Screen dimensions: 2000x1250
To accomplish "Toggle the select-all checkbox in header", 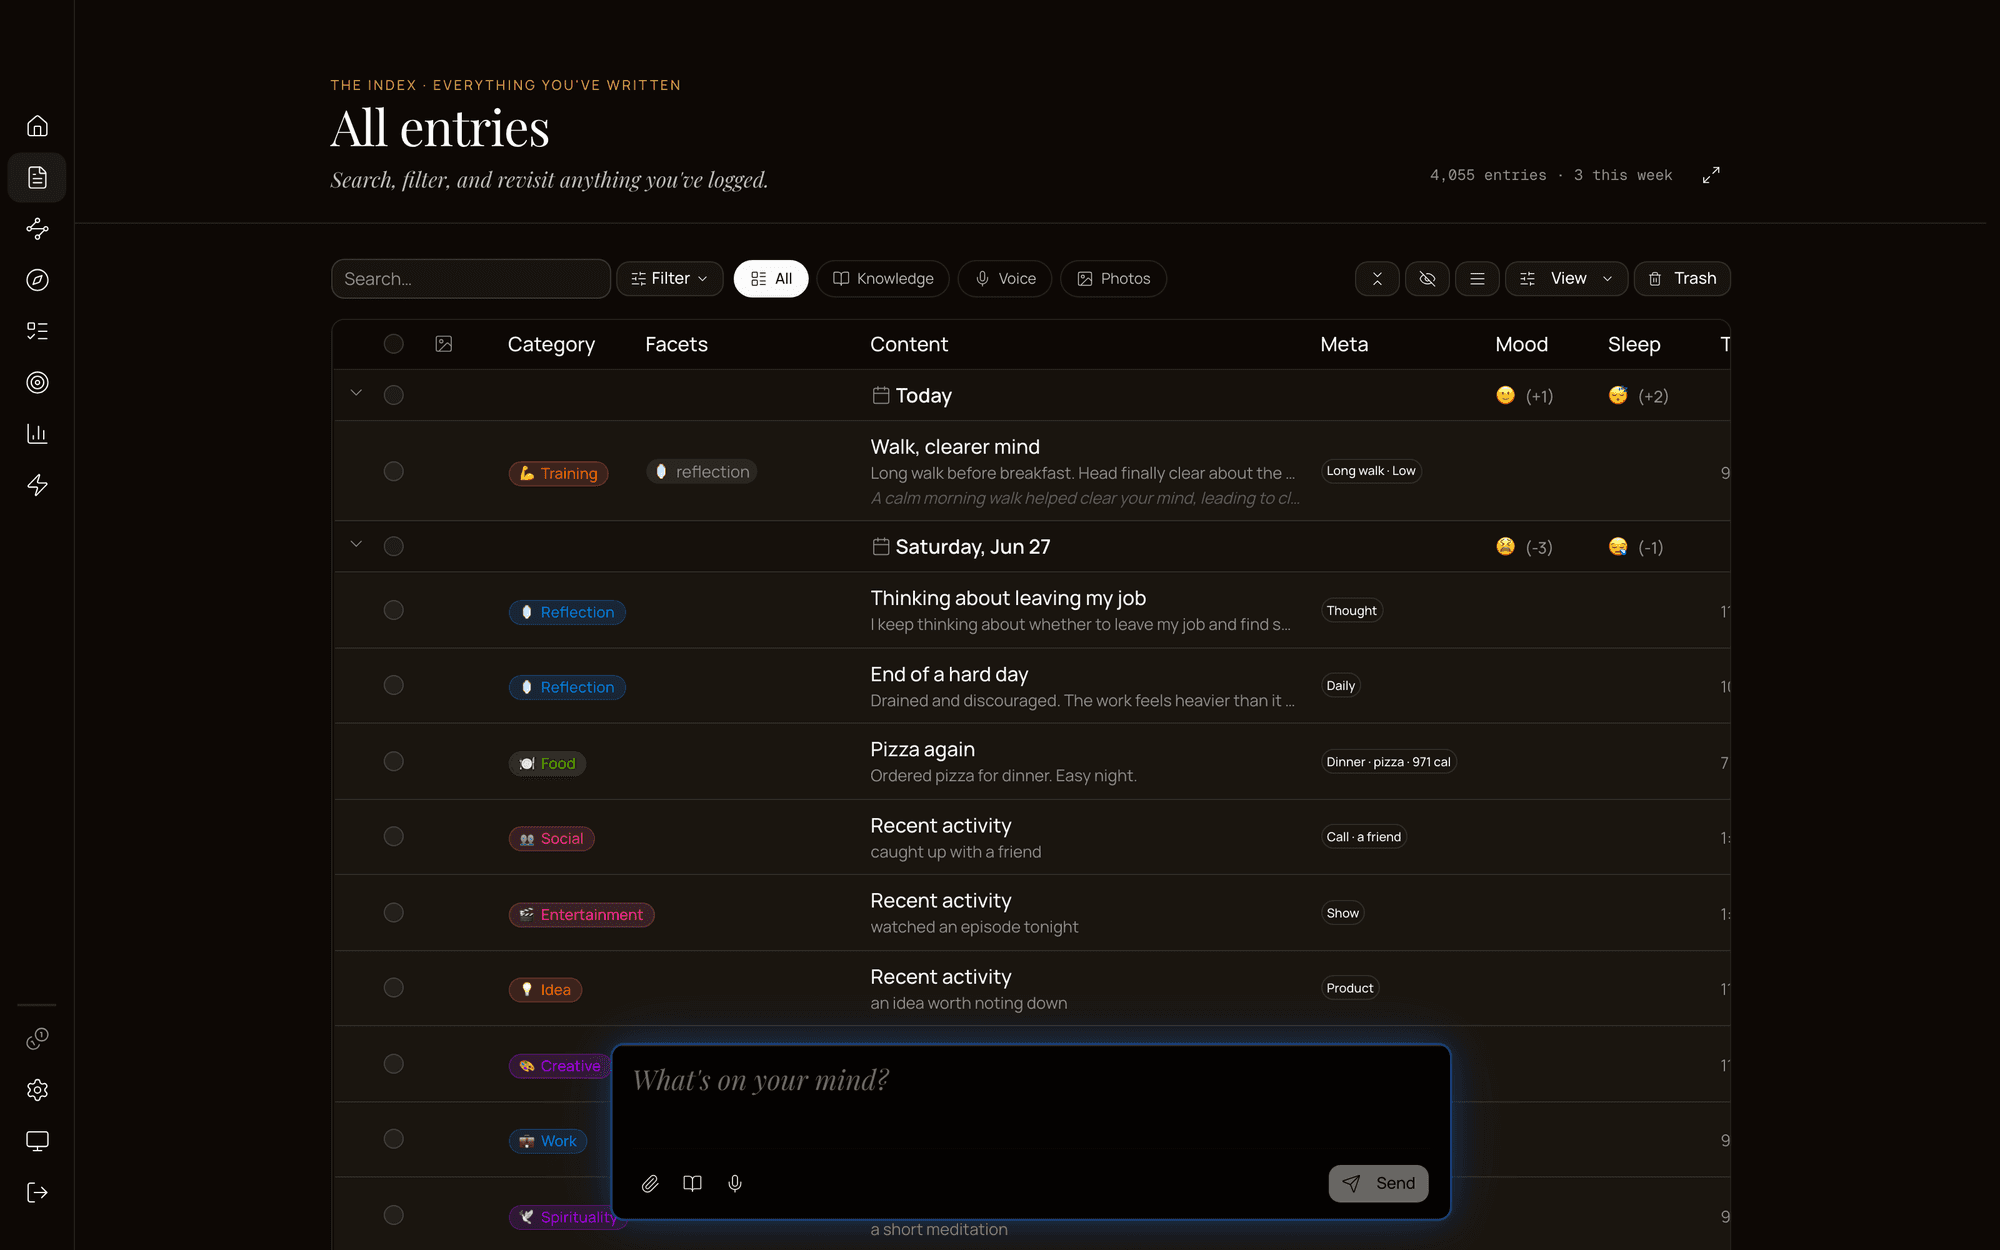I will pyautogui.click(x=394, y=344).
